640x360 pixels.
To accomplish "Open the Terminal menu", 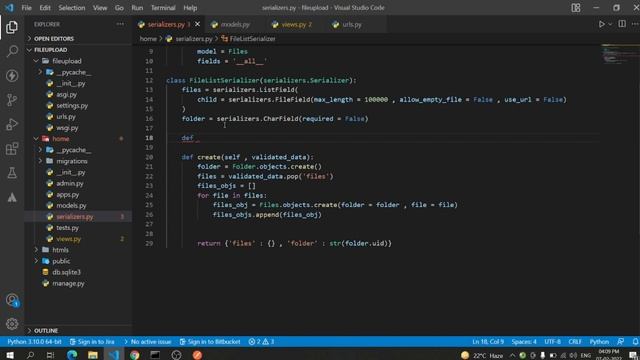I will [163, 8].
